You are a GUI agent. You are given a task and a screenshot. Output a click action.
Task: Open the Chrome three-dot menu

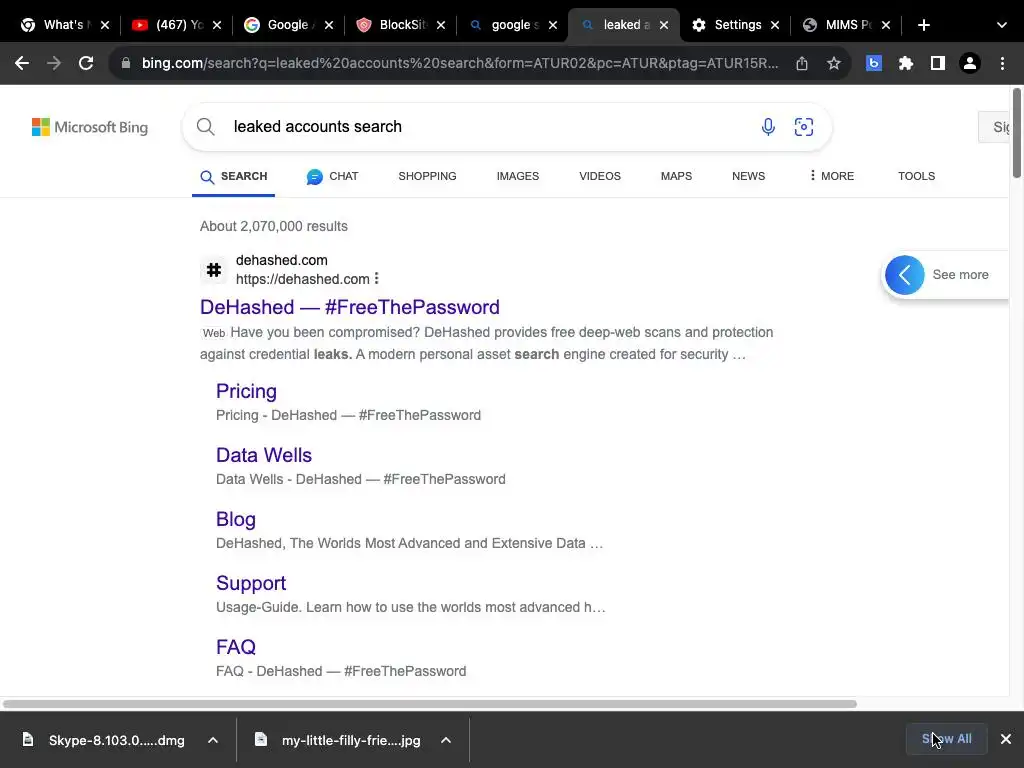(x=1002, y=63)
